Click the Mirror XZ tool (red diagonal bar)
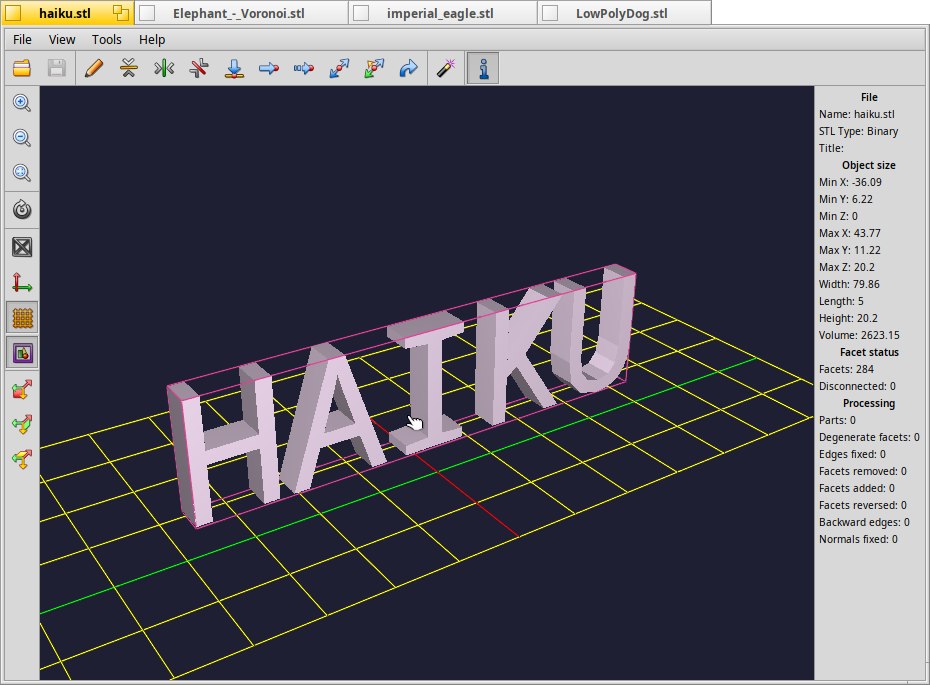The height and width of the screenshot is (685, 930). [x=199, y=68]
